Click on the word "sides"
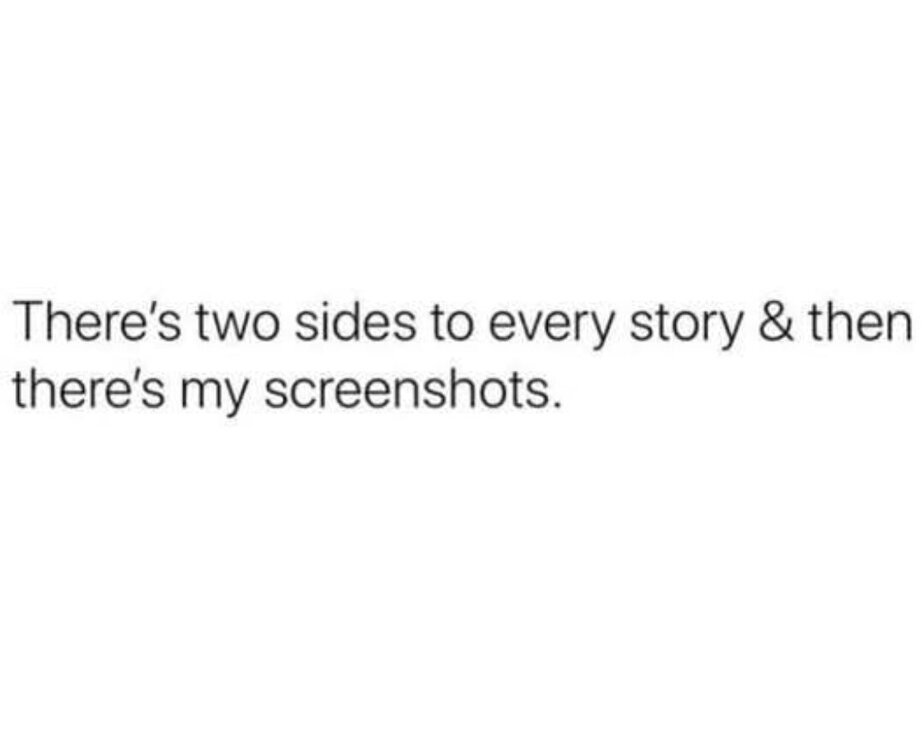Viewport: 924px width, 750px height. click(x=355, y=322)
